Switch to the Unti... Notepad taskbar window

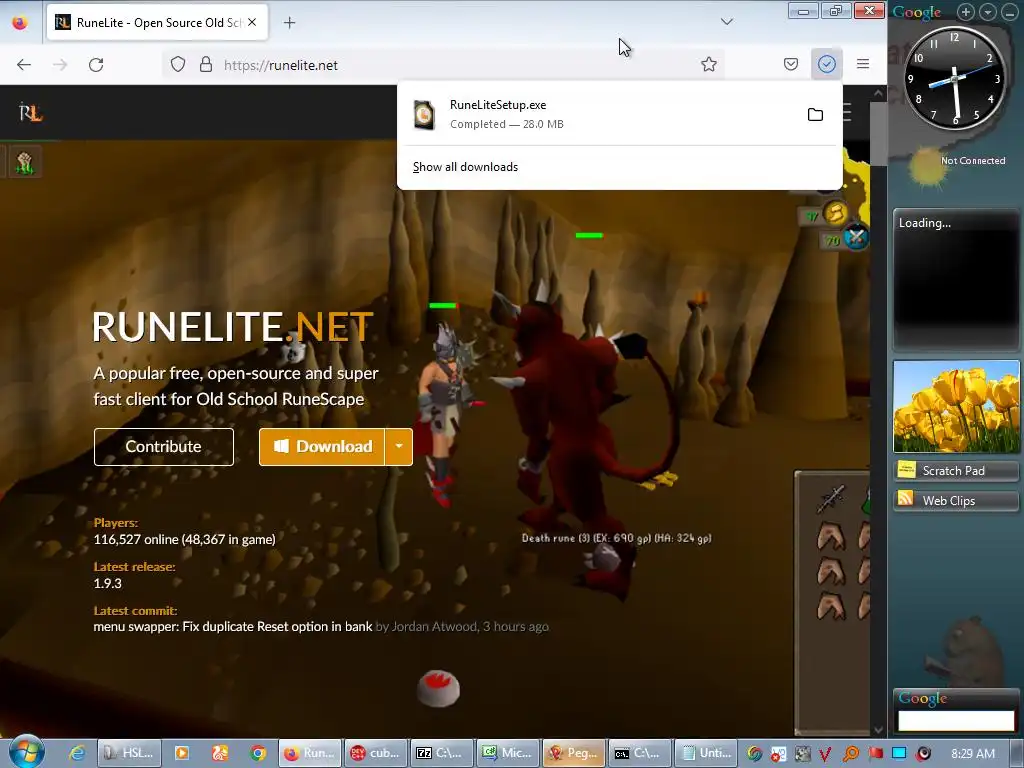[705, 753]
